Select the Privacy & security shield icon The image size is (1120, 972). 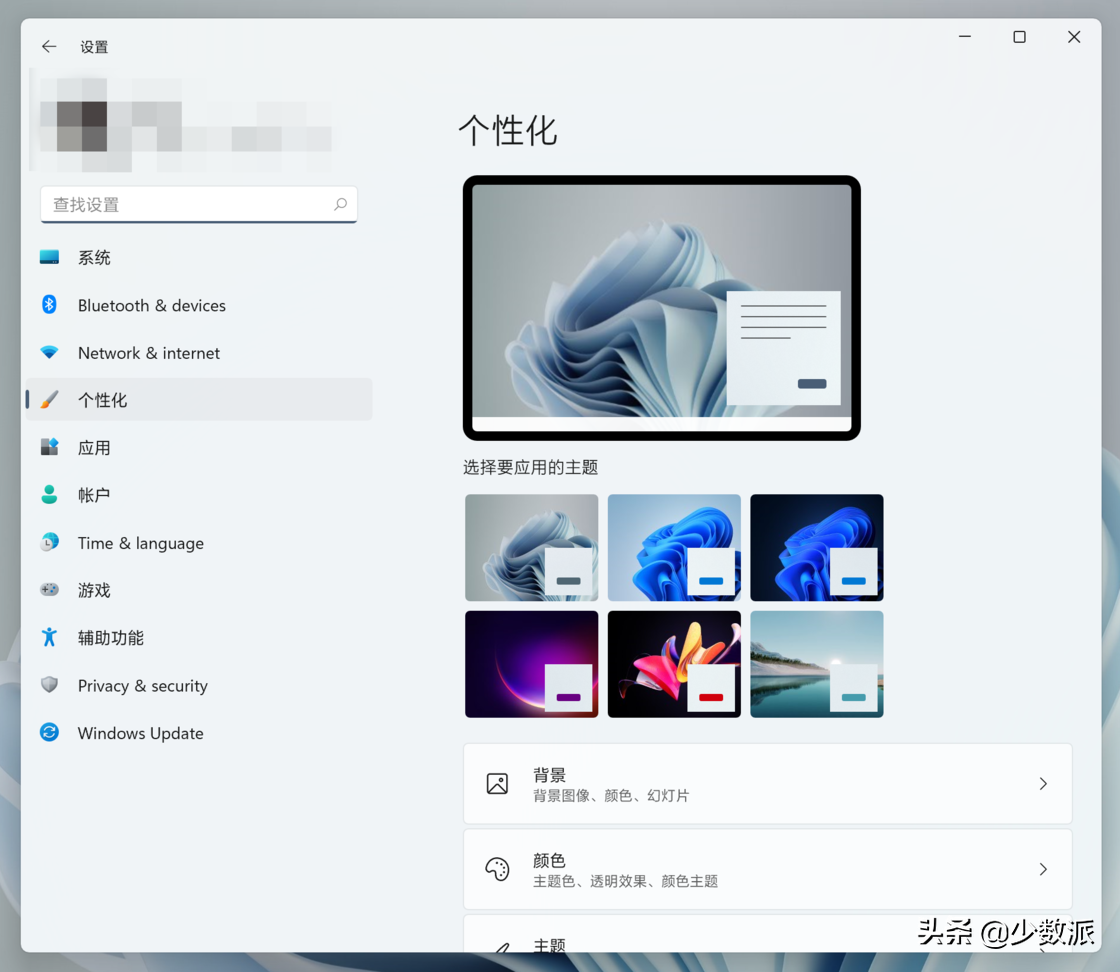(49, 685)
